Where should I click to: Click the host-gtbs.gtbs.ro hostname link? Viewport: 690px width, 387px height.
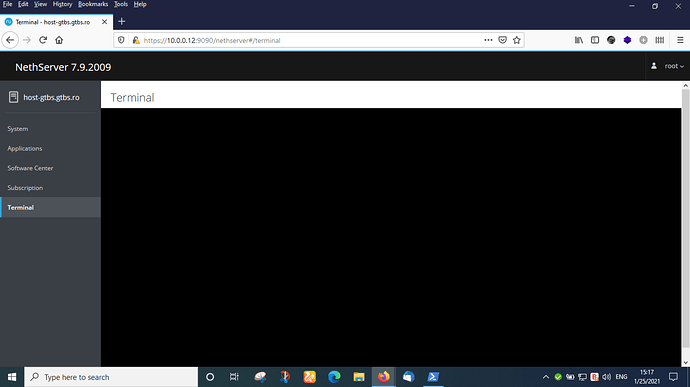[51, 97]
